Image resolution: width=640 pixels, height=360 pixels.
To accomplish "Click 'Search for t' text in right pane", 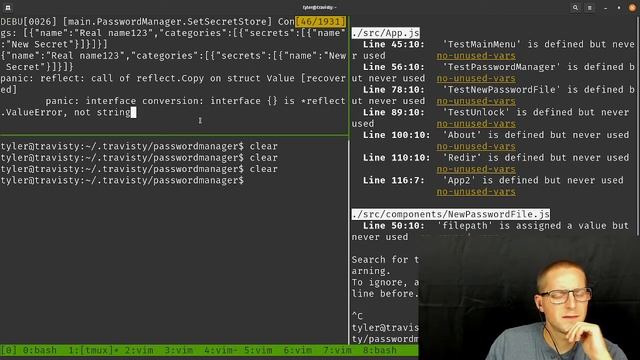I will click(385, 260).
